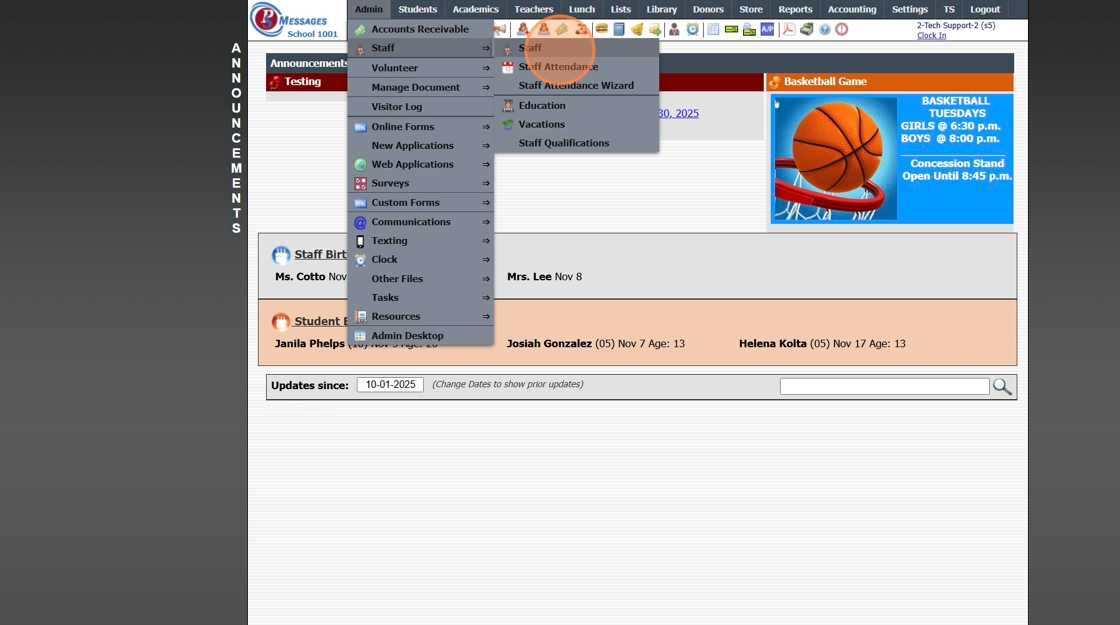Open the Academics menu
1120x625 pixels.
pyautogui.click(x=475, y=9)
